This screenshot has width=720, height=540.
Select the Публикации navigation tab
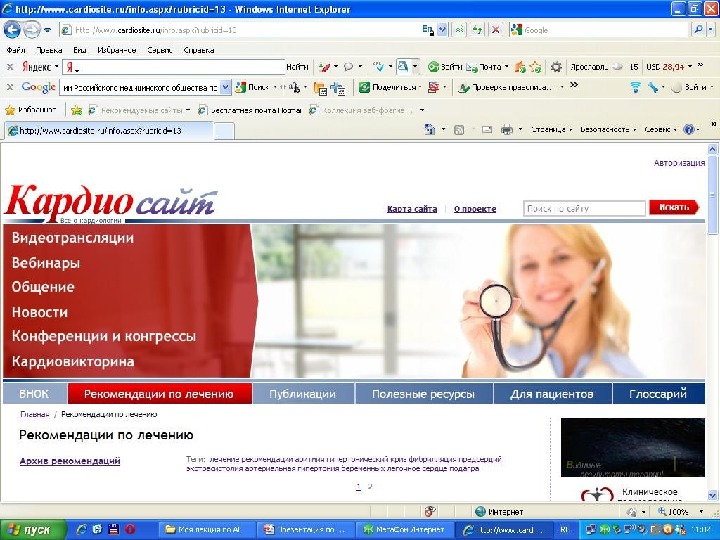coord(303,394)
